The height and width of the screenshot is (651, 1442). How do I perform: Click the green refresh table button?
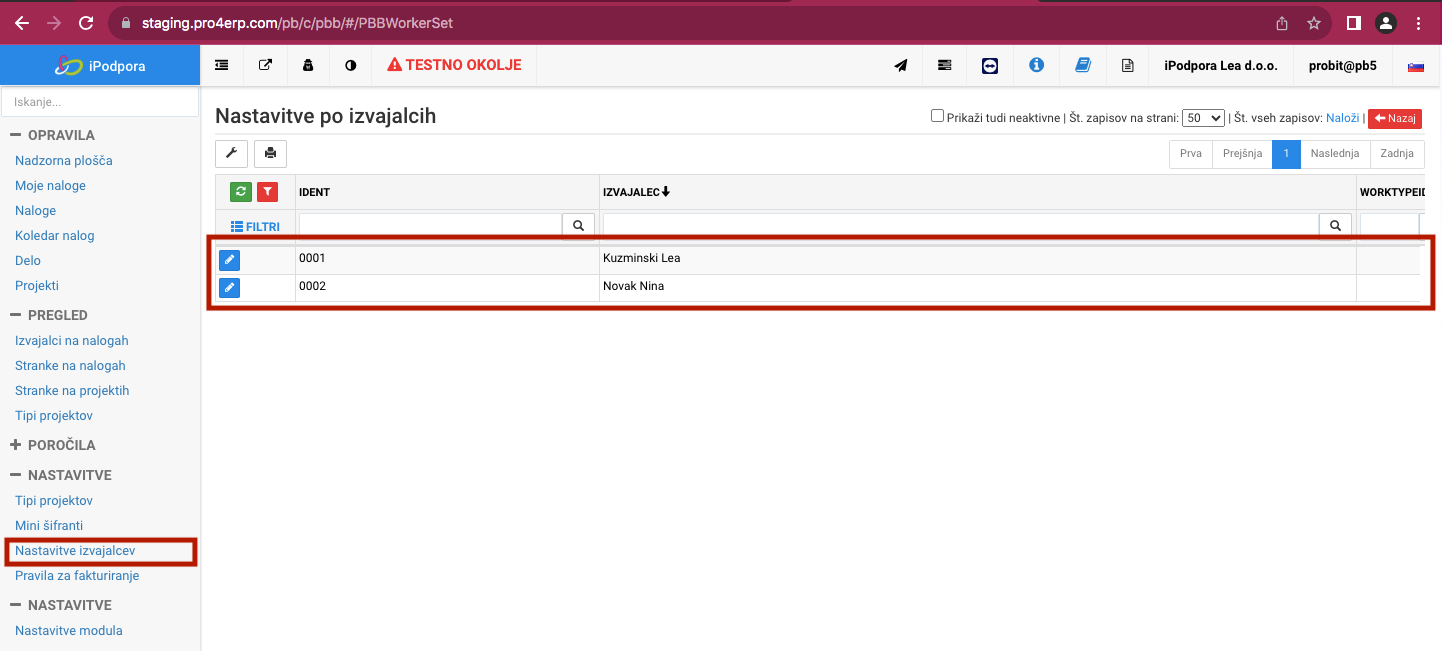(x=241, y=192)
